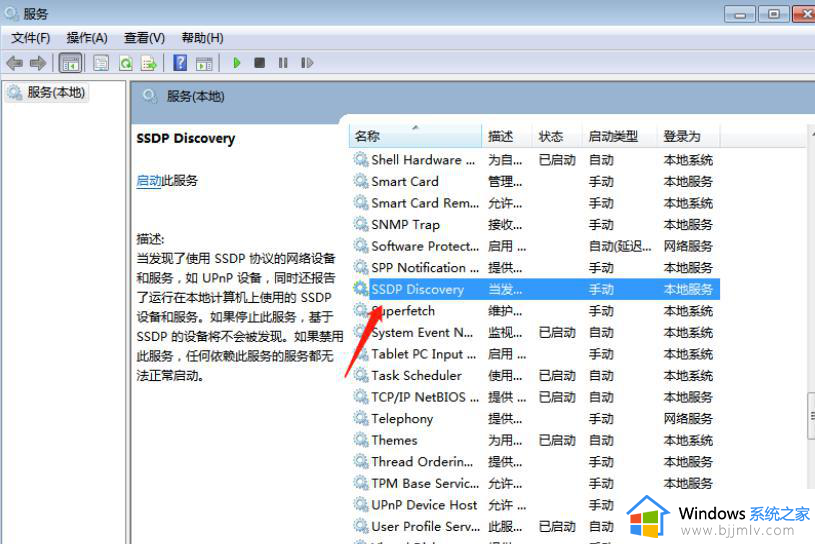
Task: Select the Tablet PC Input service
Action: pos(535,354)
